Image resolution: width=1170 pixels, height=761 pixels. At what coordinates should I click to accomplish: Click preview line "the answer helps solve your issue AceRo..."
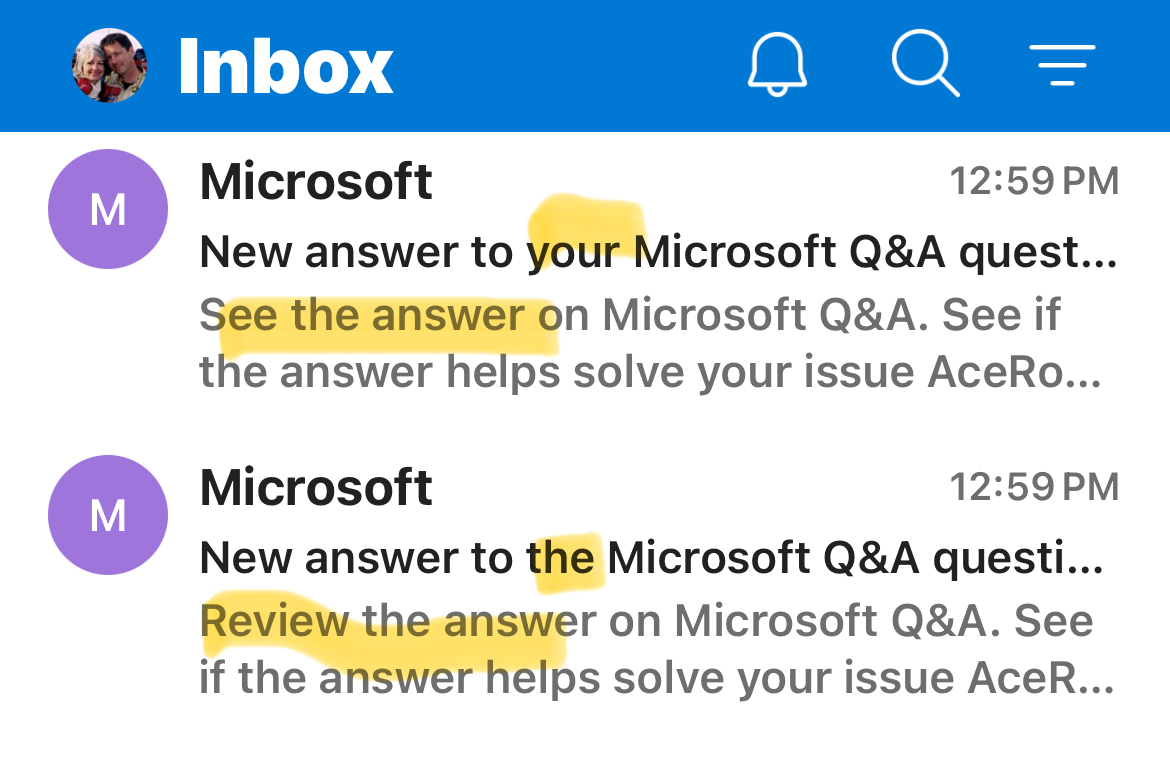tap(650, 372)
